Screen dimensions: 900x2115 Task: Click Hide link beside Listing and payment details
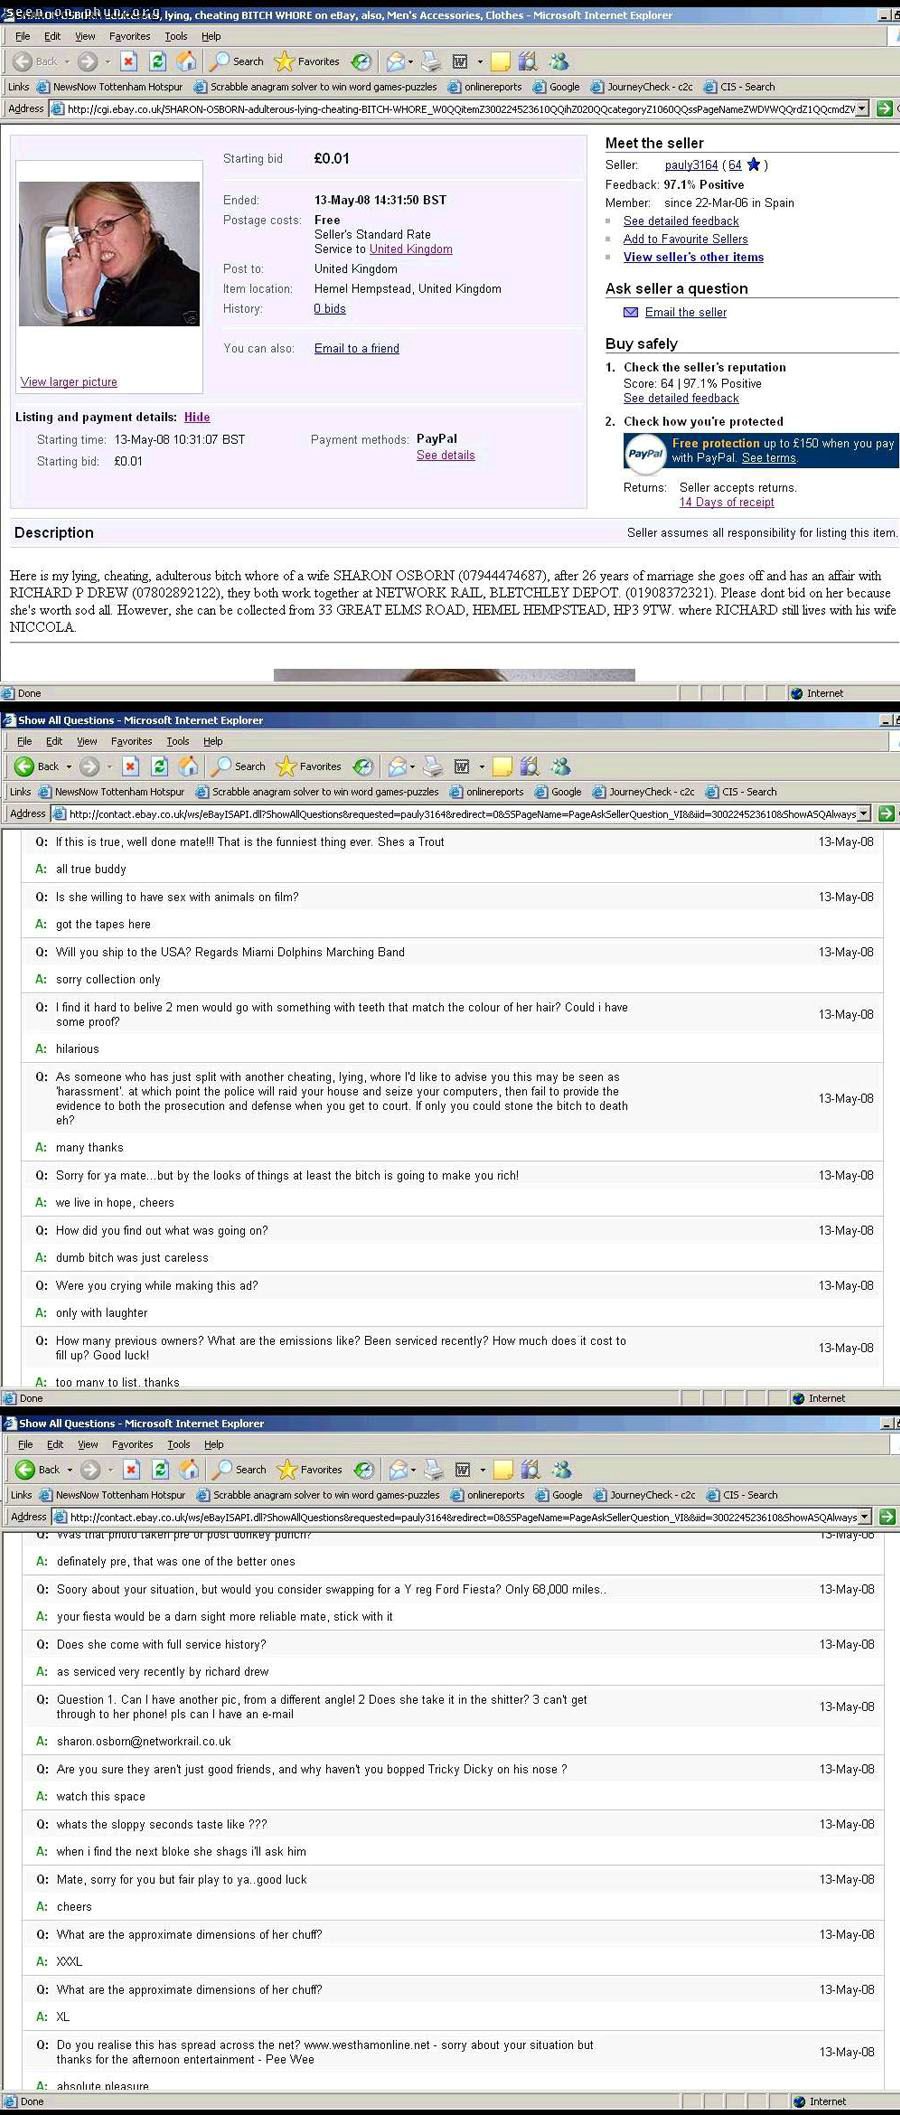click(x=197, y=417)
